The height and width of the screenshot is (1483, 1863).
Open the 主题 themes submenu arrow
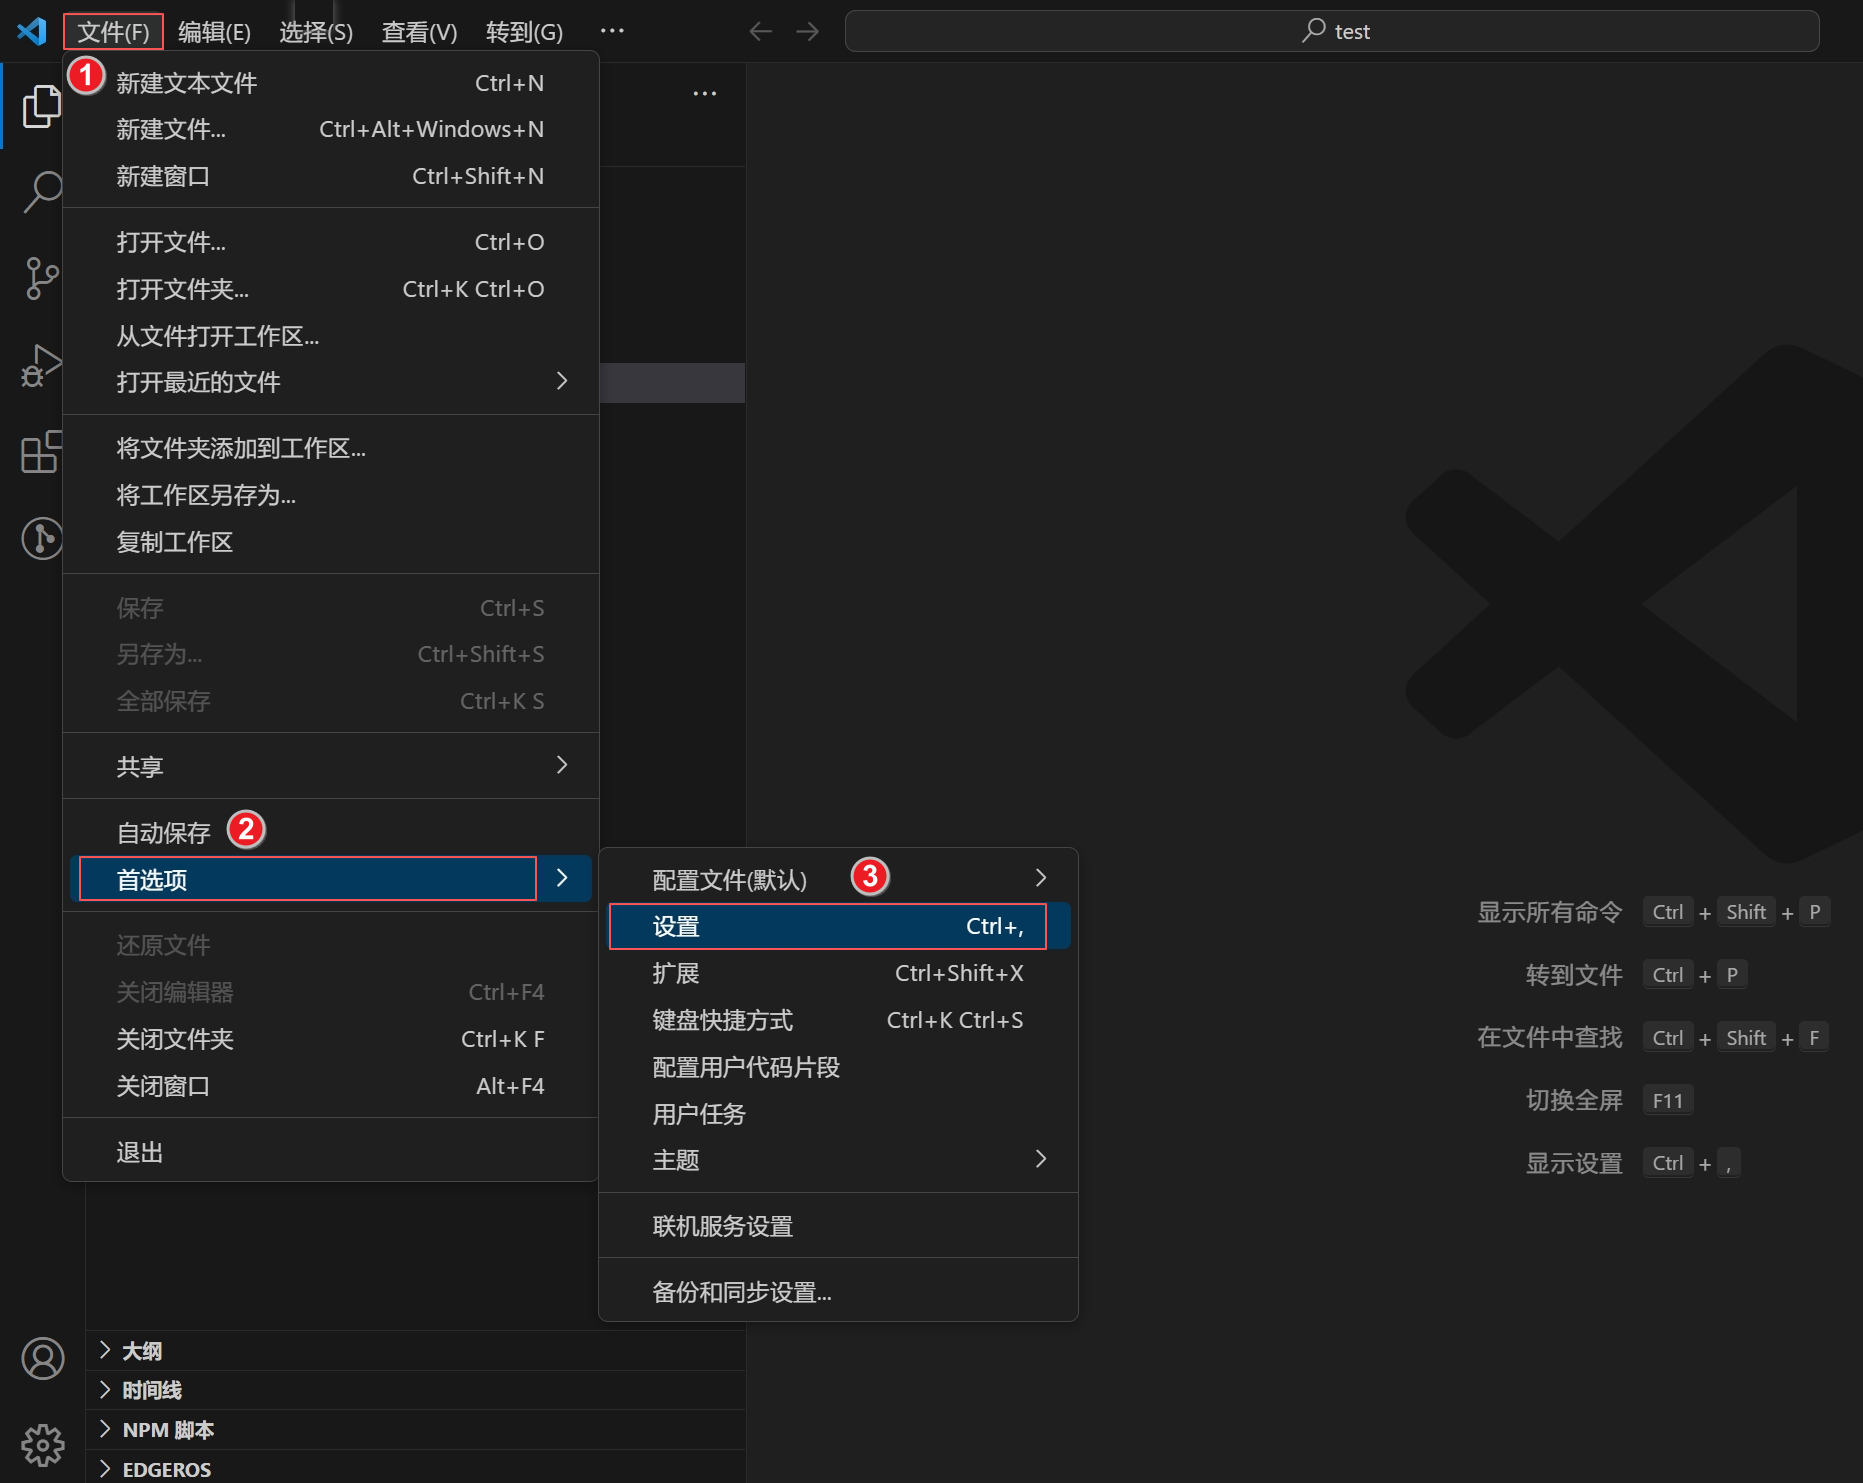tap(1040, 1159)
